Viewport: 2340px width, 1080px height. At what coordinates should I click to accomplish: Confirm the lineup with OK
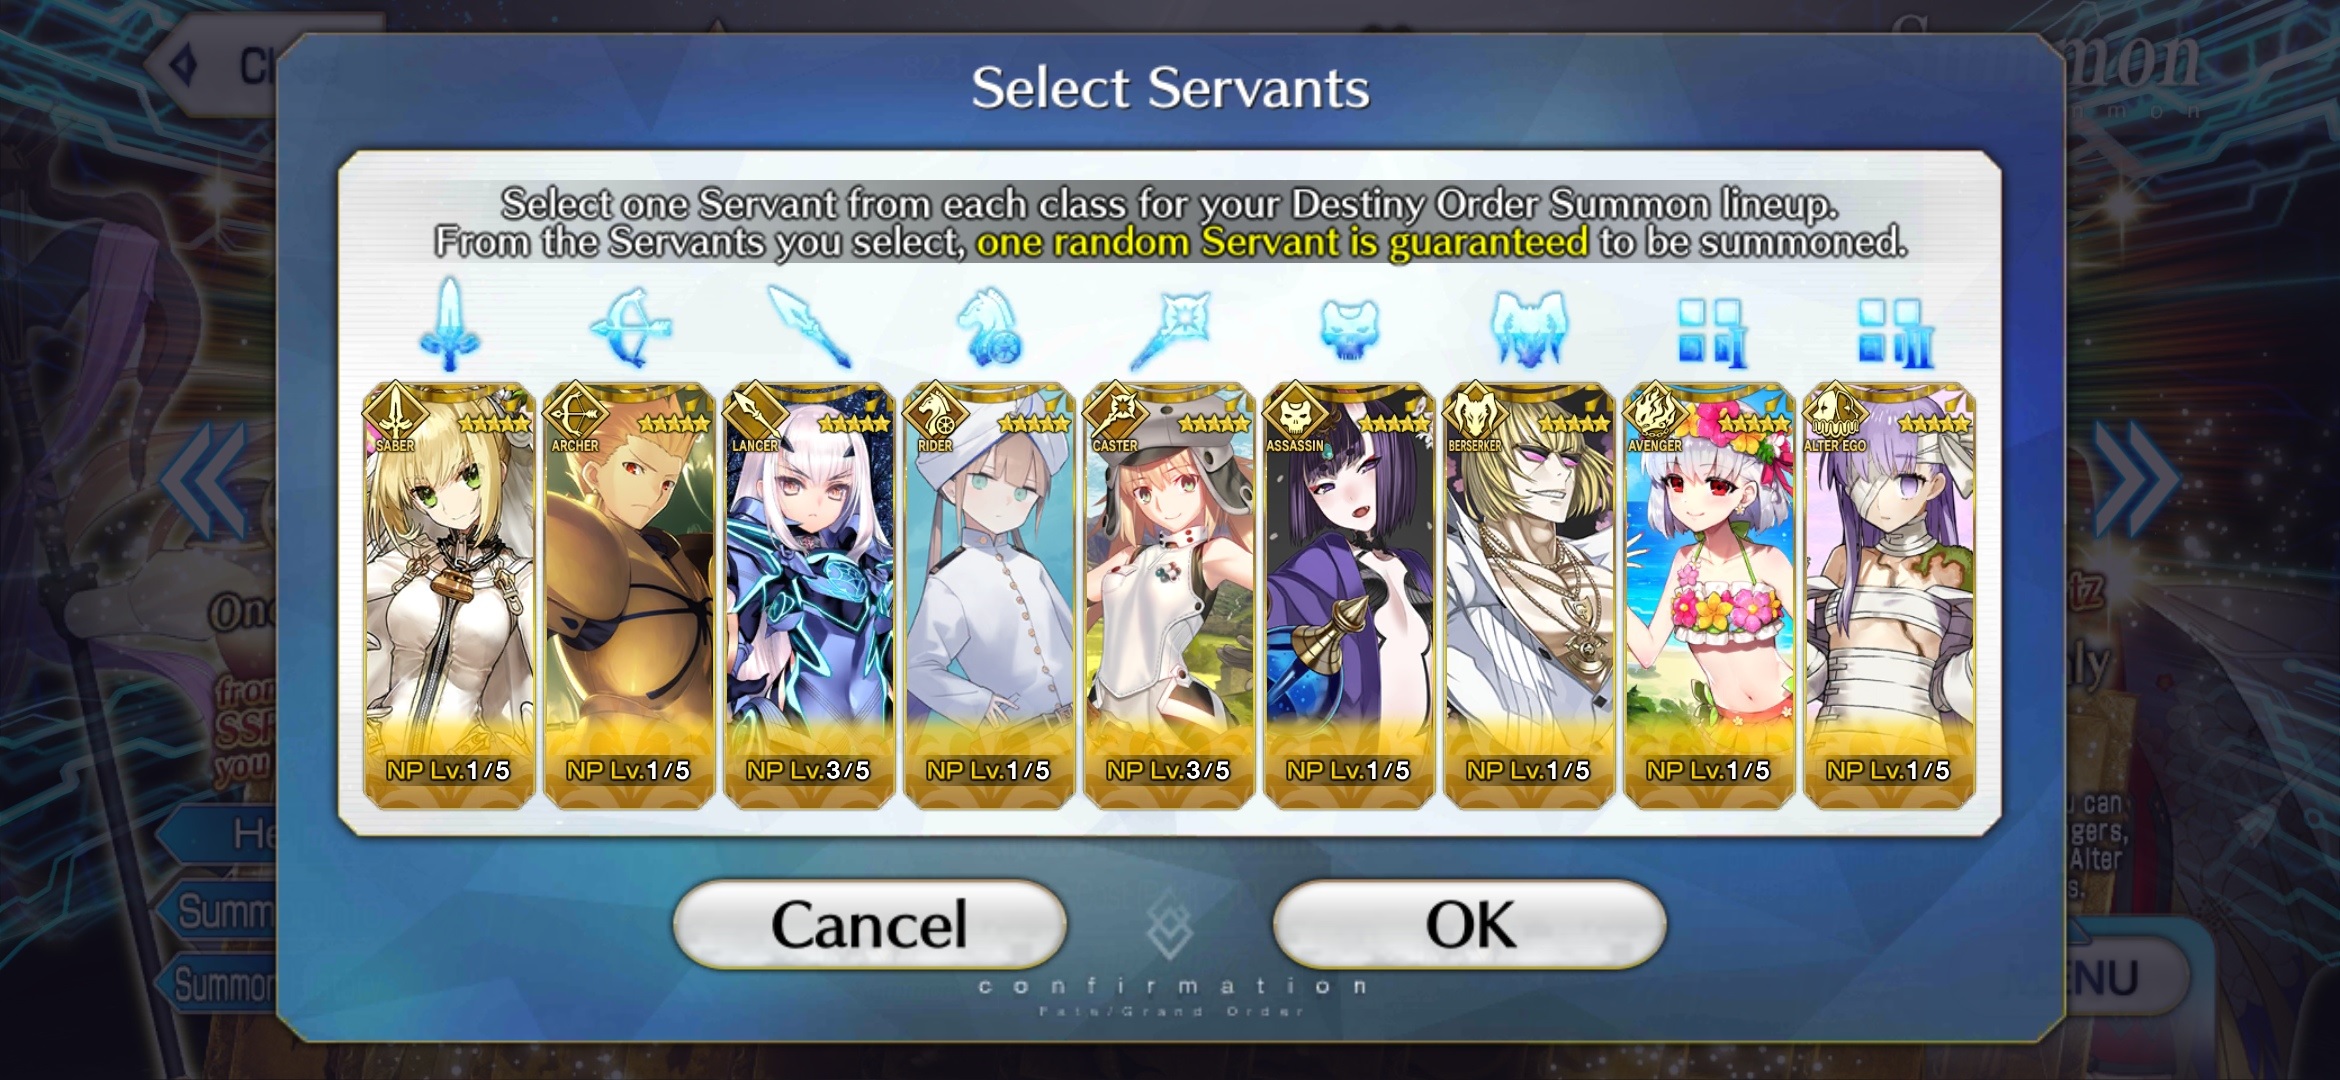pos(1470,924)
